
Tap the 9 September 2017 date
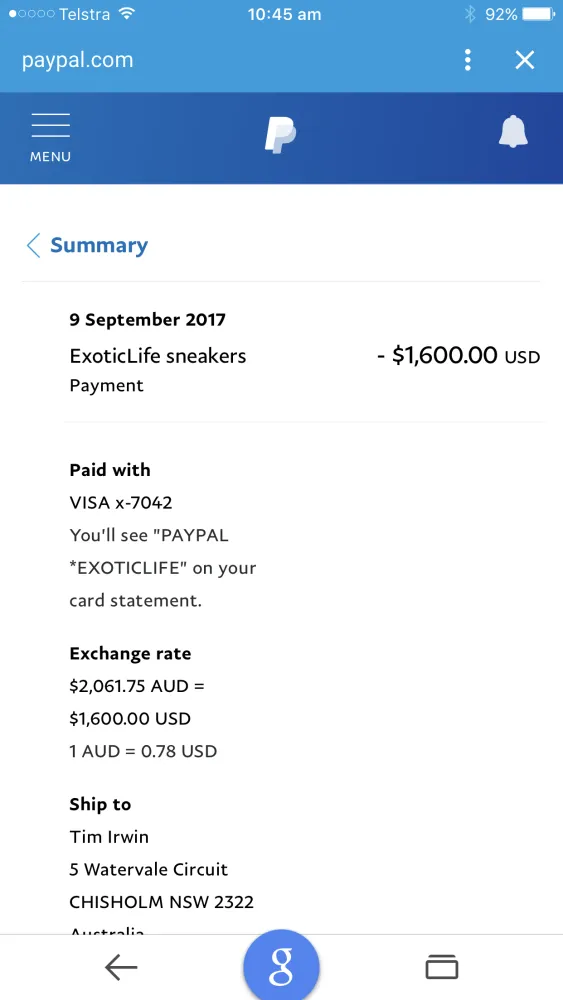(147, 319)
